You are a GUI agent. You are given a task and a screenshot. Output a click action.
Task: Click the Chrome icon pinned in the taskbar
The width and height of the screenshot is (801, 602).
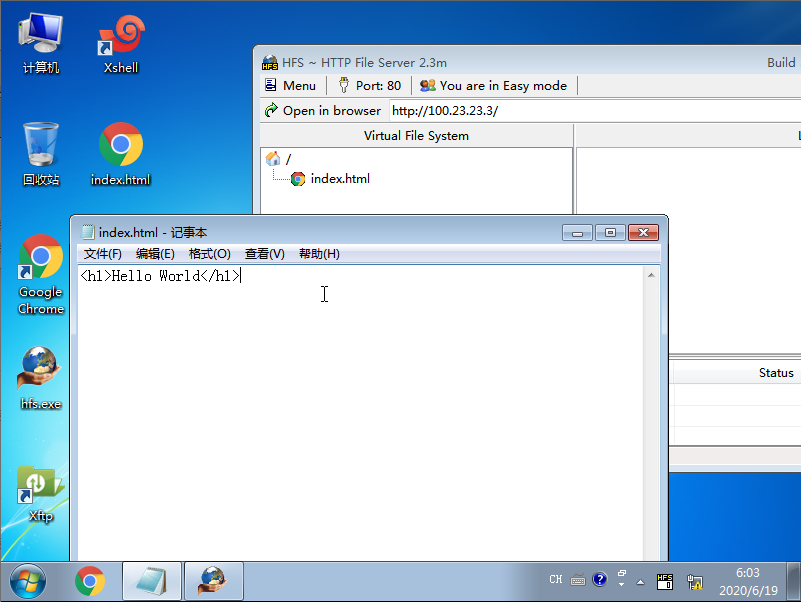pos(90,580)
